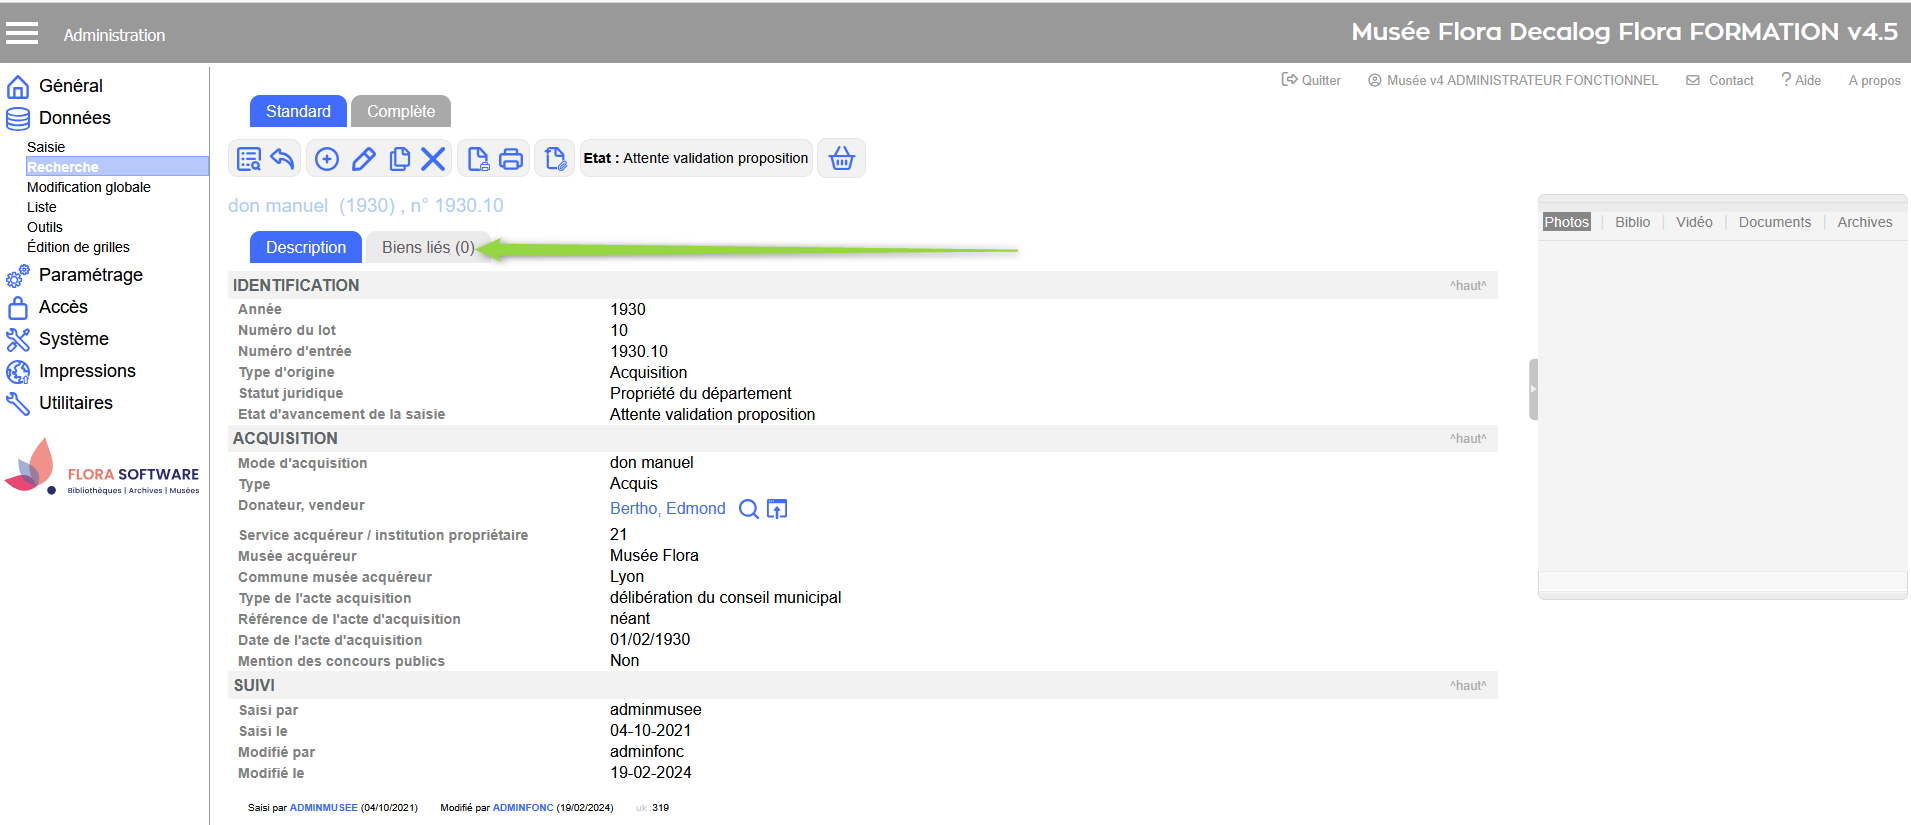
Task: Click the back arrow return icon
Action: coord(283,159)
